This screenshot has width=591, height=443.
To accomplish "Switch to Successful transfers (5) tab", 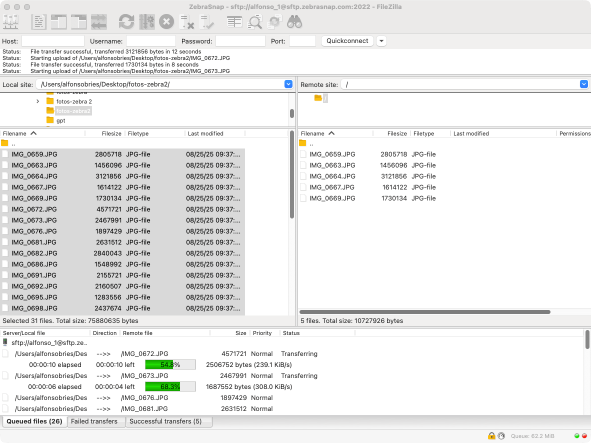I will point(165,422).
